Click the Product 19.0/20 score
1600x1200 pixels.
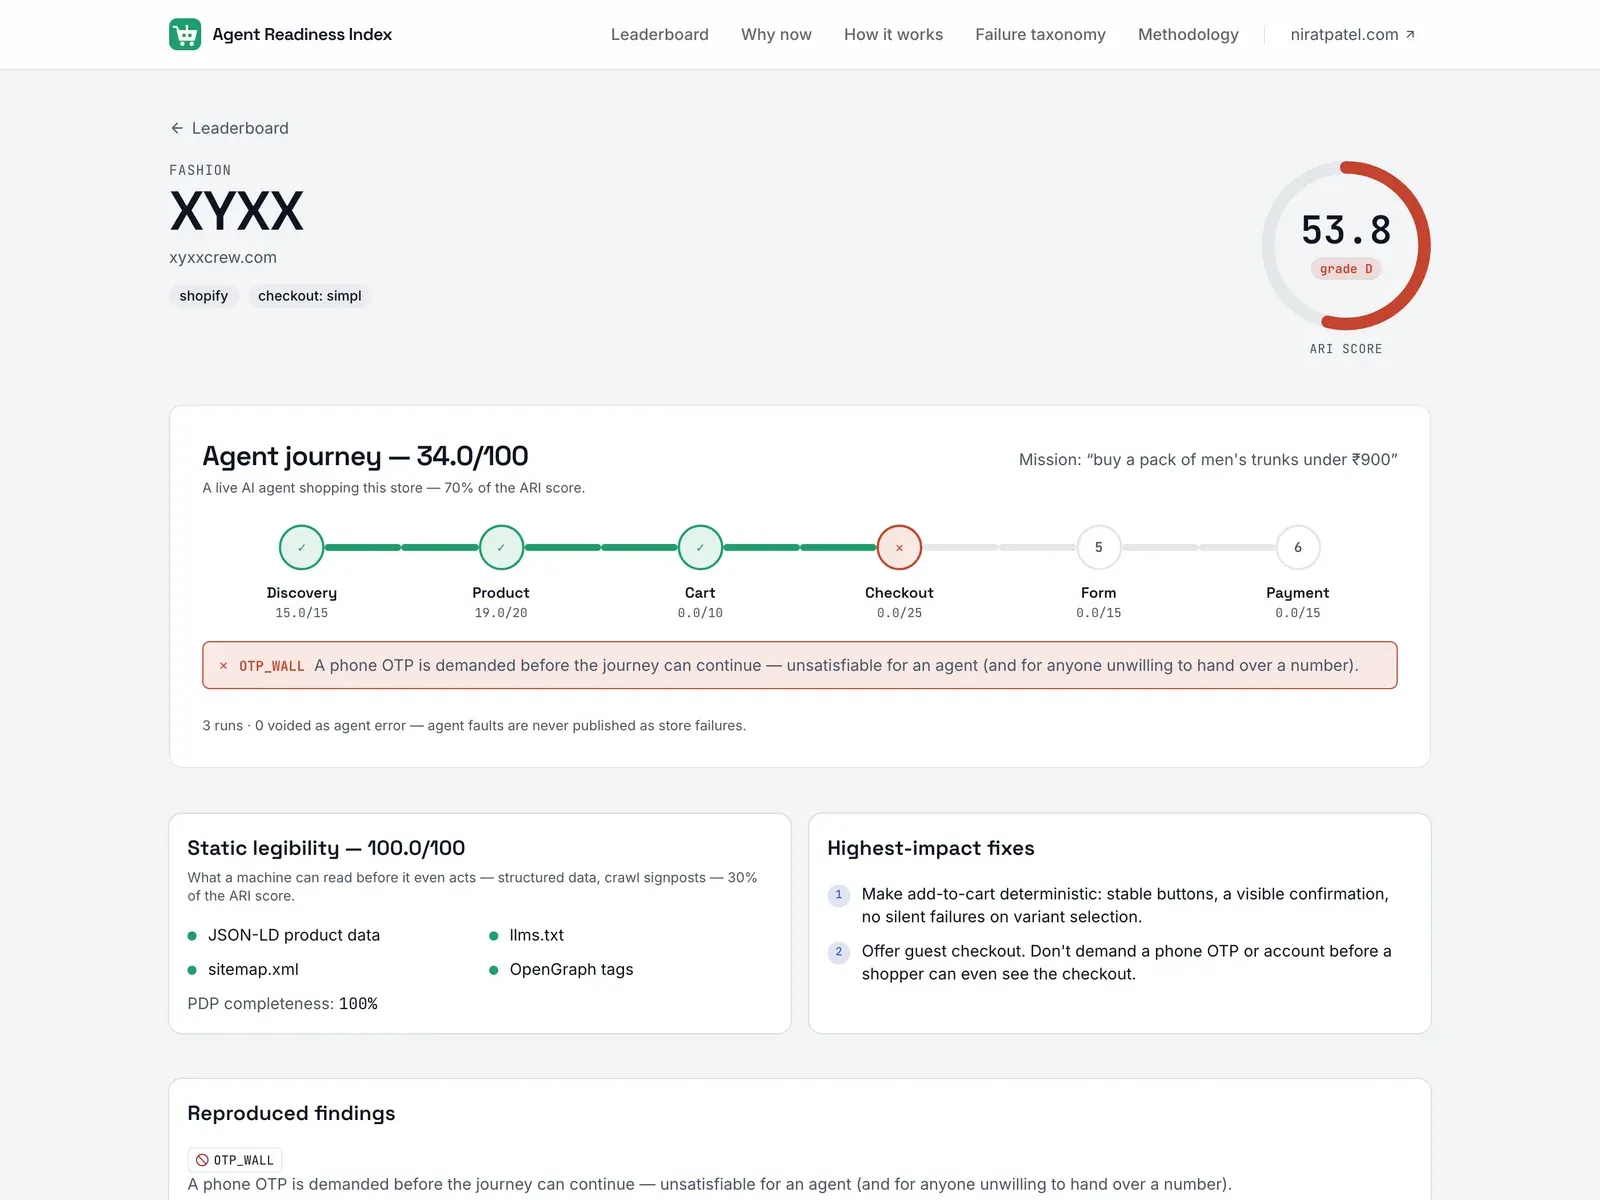[x=501, y=613]
